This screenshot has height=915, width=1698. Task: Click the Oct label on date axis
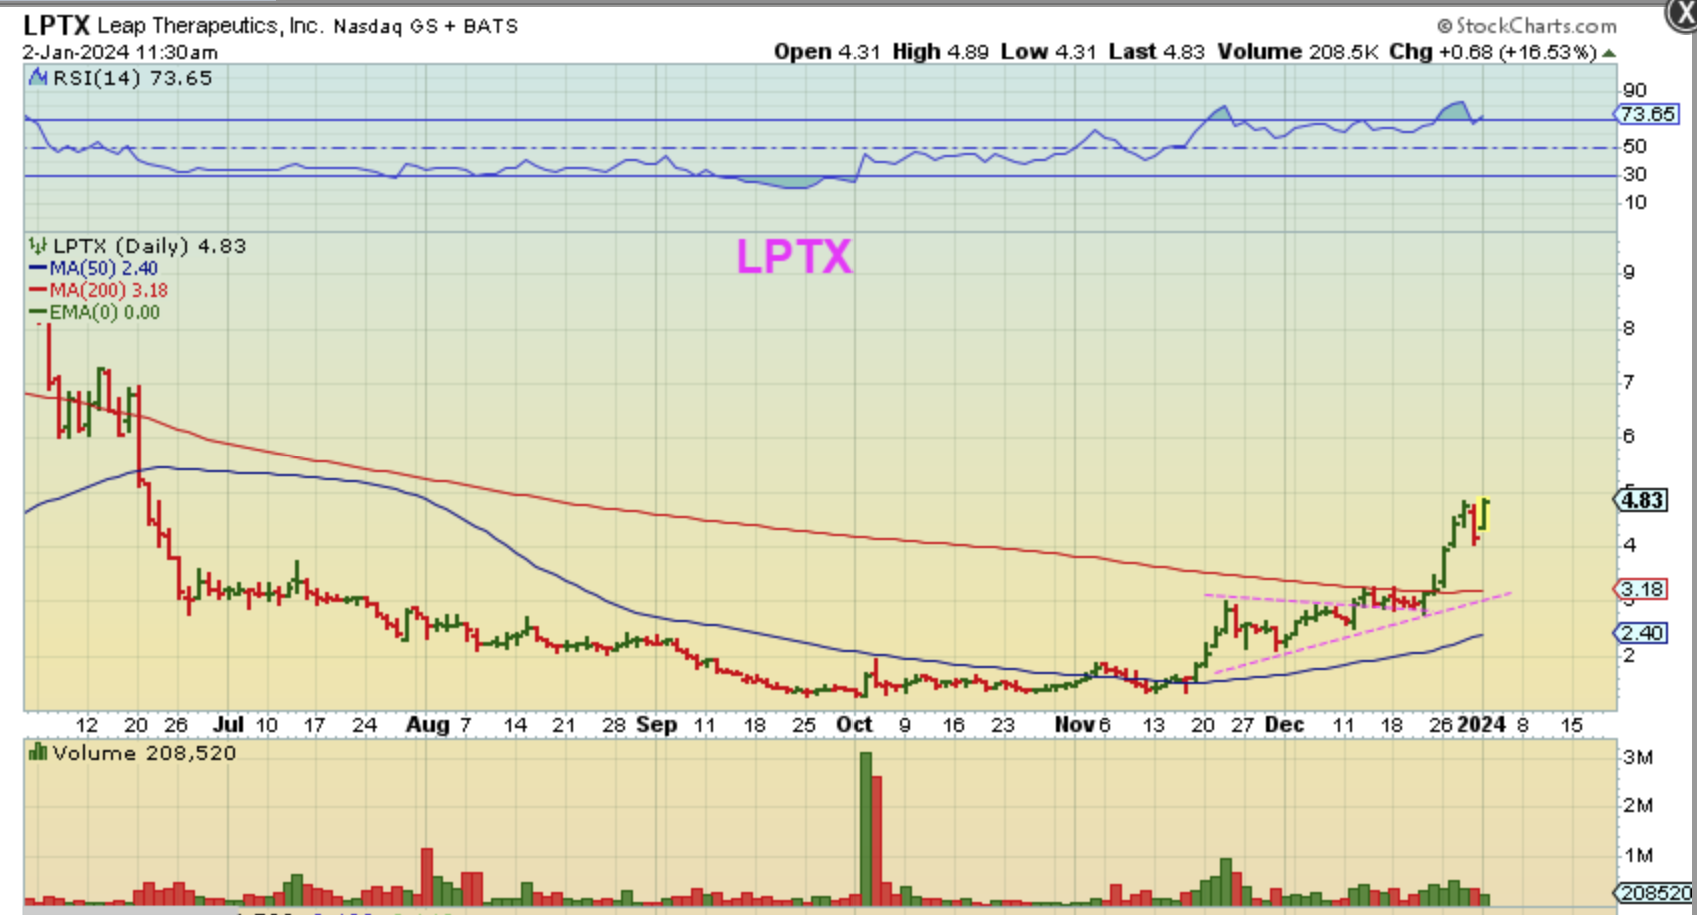pos(855,725)
